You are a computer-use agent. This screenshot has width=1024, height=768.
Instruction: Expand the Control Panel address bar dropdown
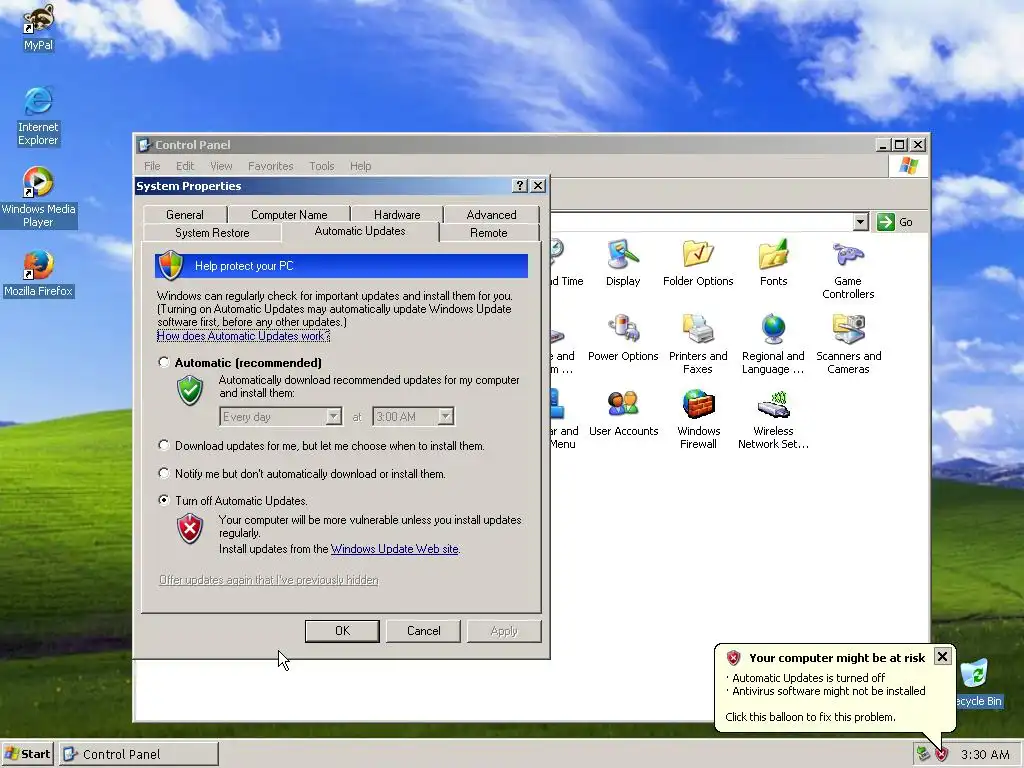860,222
